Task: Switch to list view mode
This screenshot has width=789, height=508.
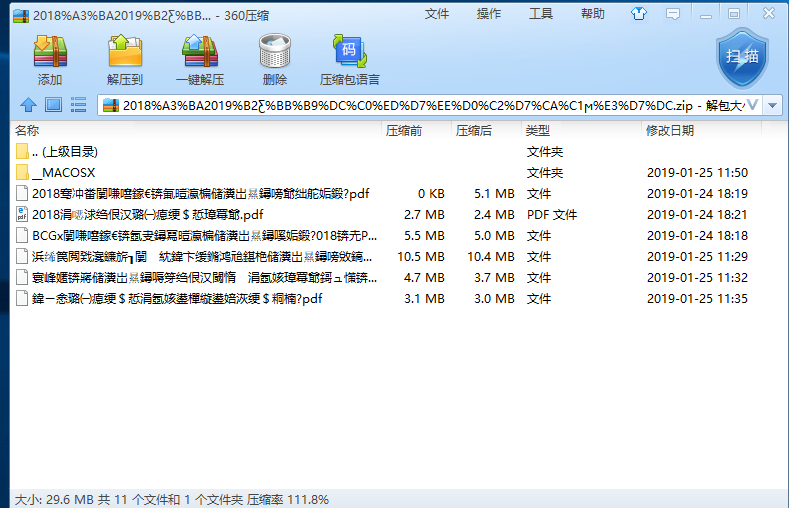Action: point(78,105)
